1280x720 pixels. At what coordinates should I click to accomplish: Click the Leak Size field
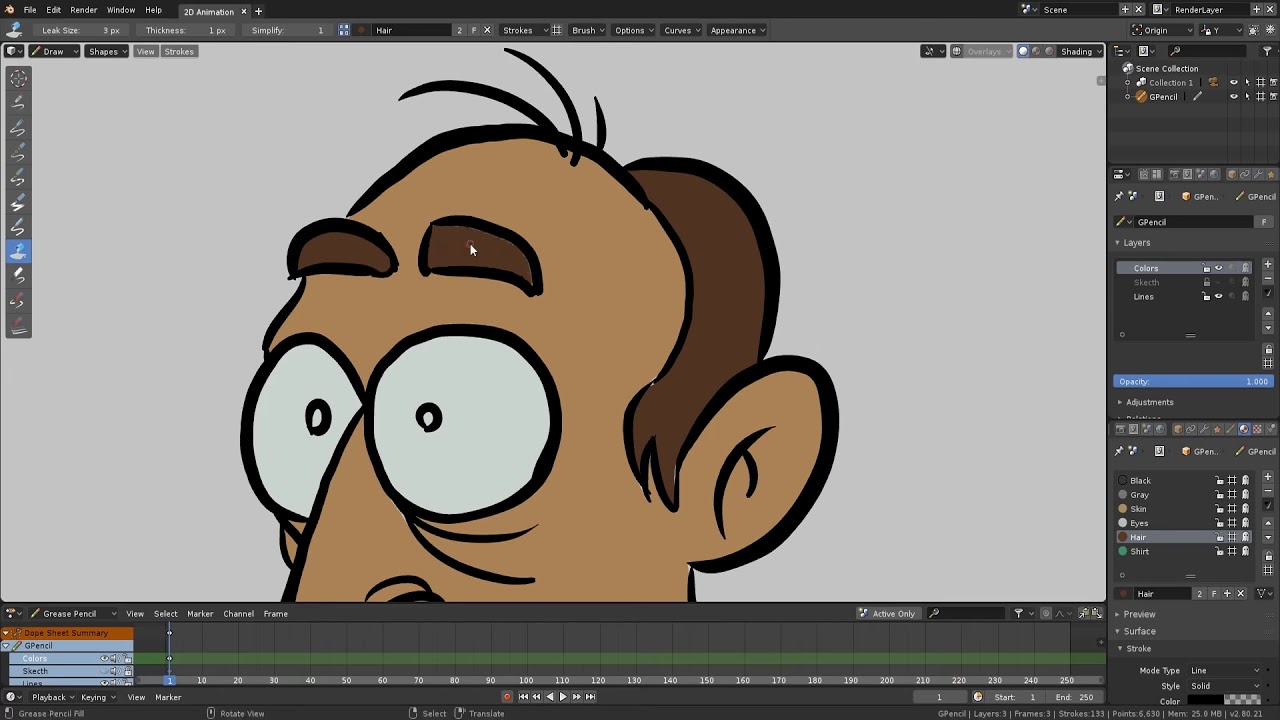click(x=82, y=30)
